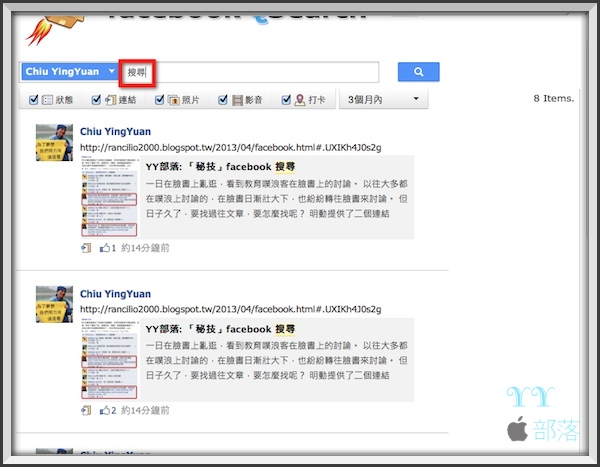Open Chiu YingYuan name on second post
This screenshot has width=600, height=467.
coord(115,294)
